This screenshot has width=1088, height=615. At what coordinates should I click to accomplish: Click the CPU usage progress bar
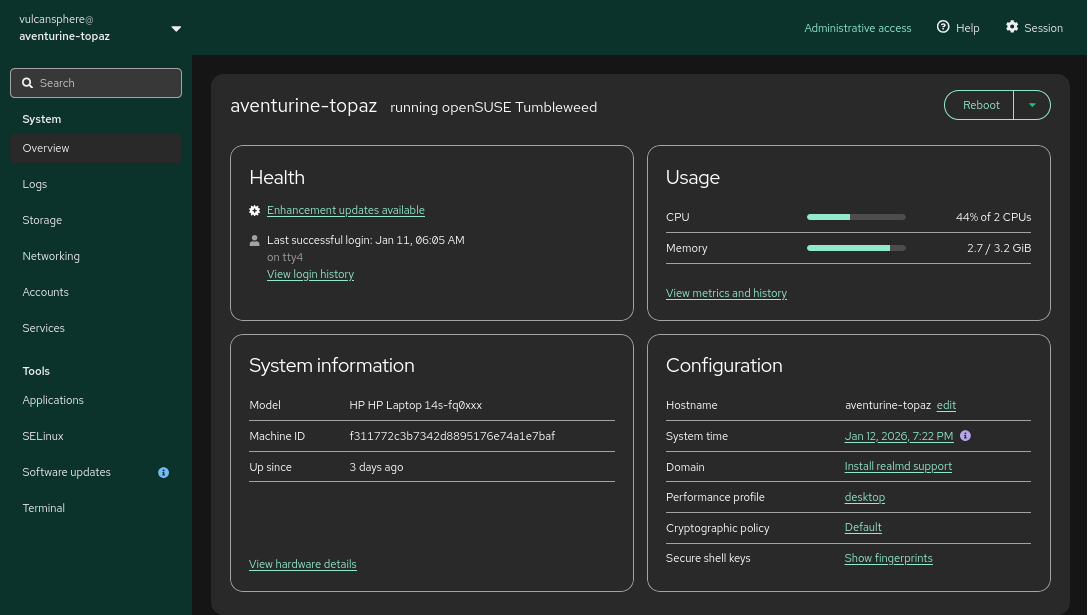pyautogui.click(x=856, y=217)
